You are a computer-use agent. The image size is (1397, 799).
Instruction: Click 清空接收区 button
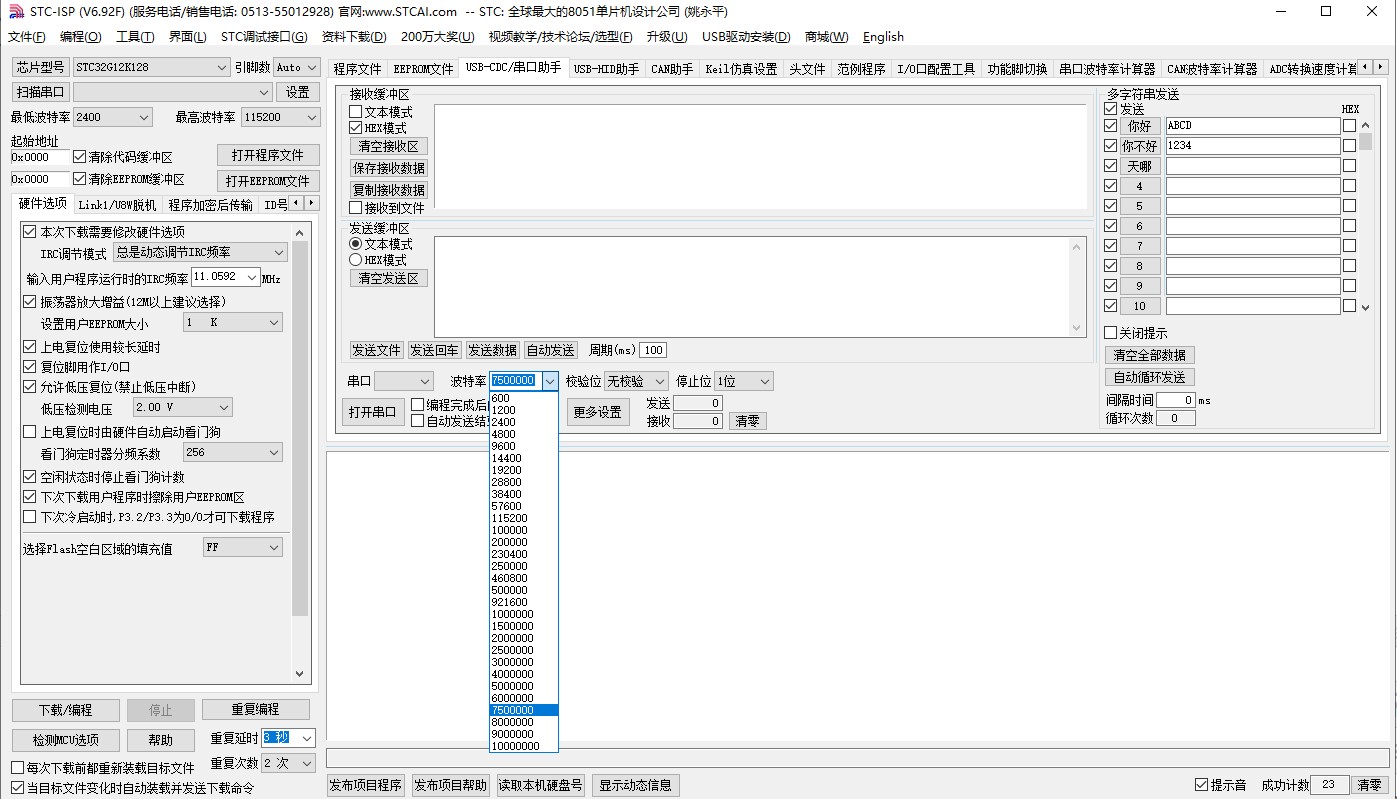tap(389, 146)
